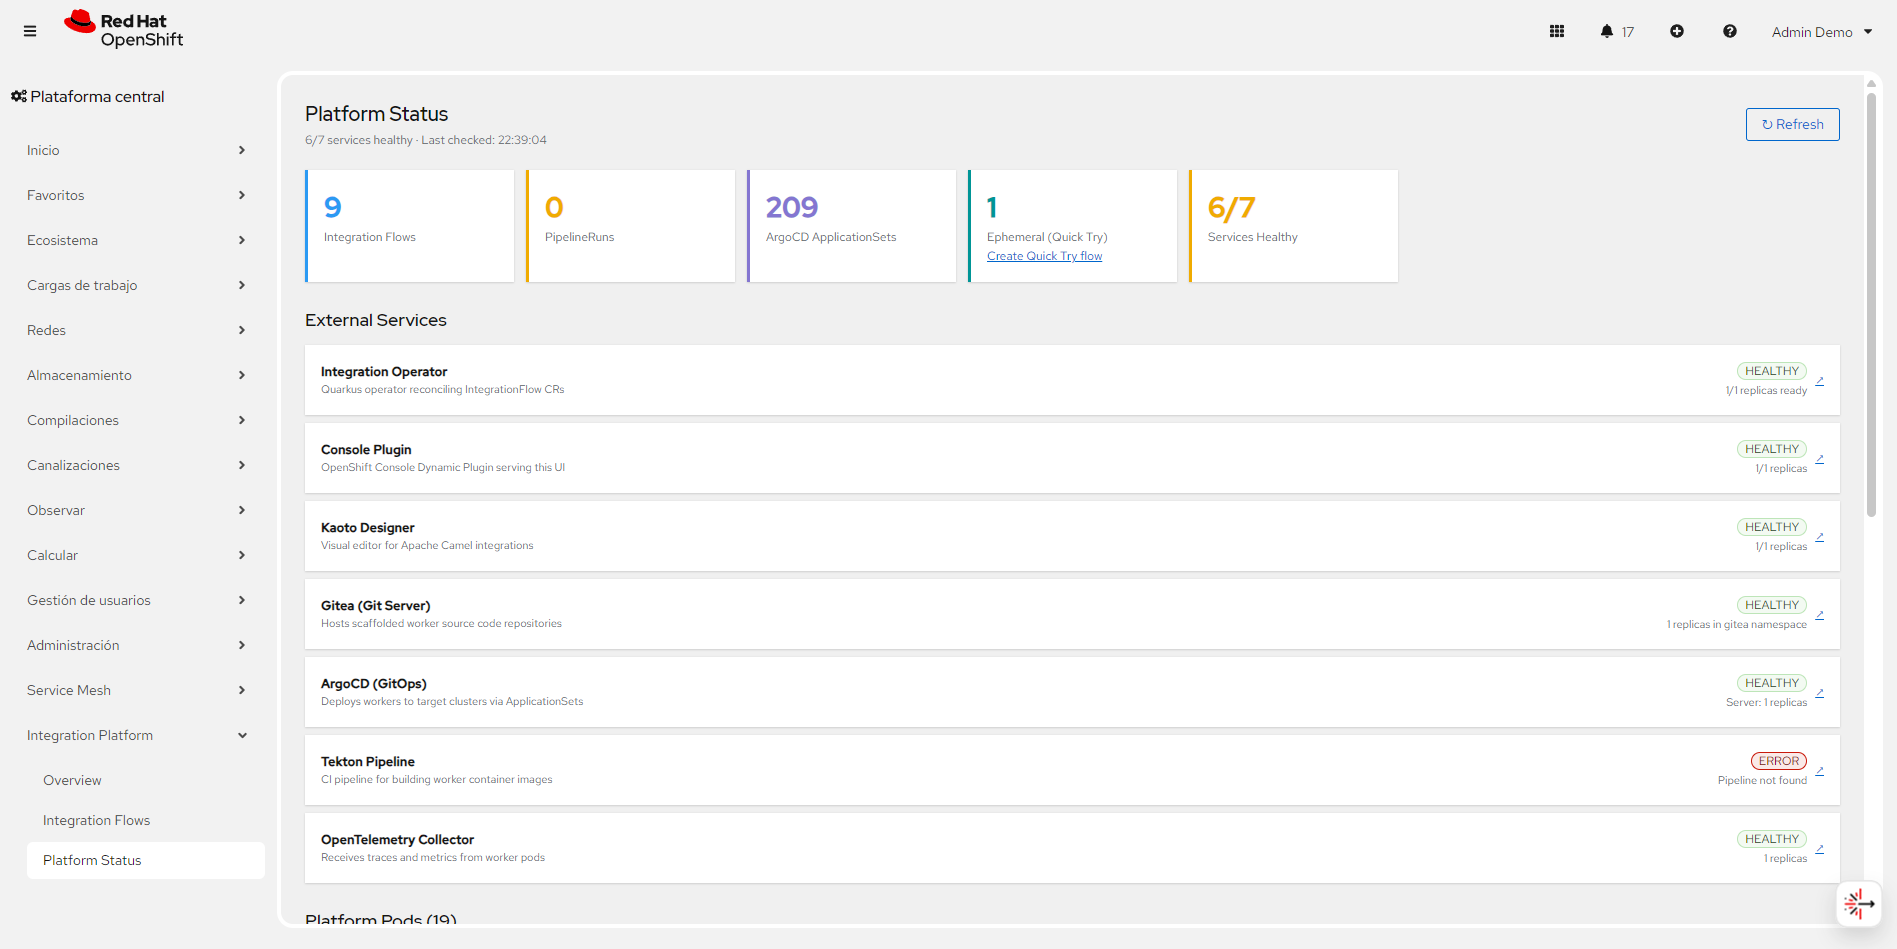This screenshot has width=1897, height=949.
Task: Click the 6/7 Services Healthy card
Action: (1294, 226)
